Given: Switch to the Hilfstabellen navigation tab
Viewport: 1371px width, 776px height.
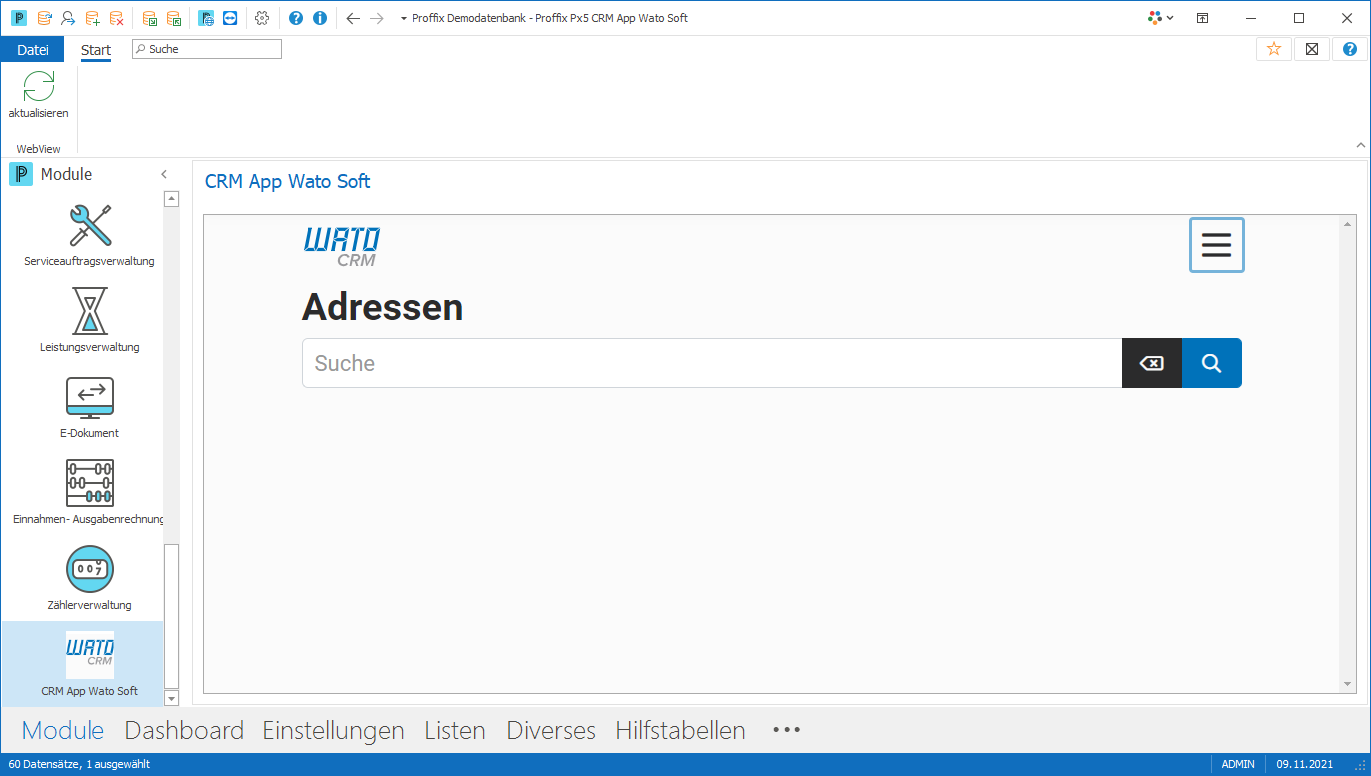Looking at the screenshot, I should (680, 730).
